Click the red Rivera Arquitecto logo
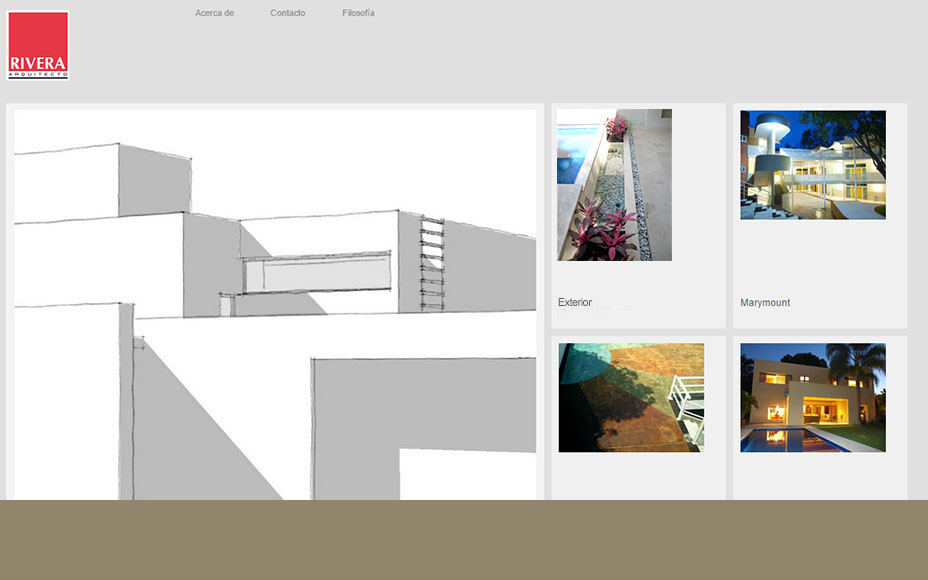928x580 pixels. coord(38,43)
